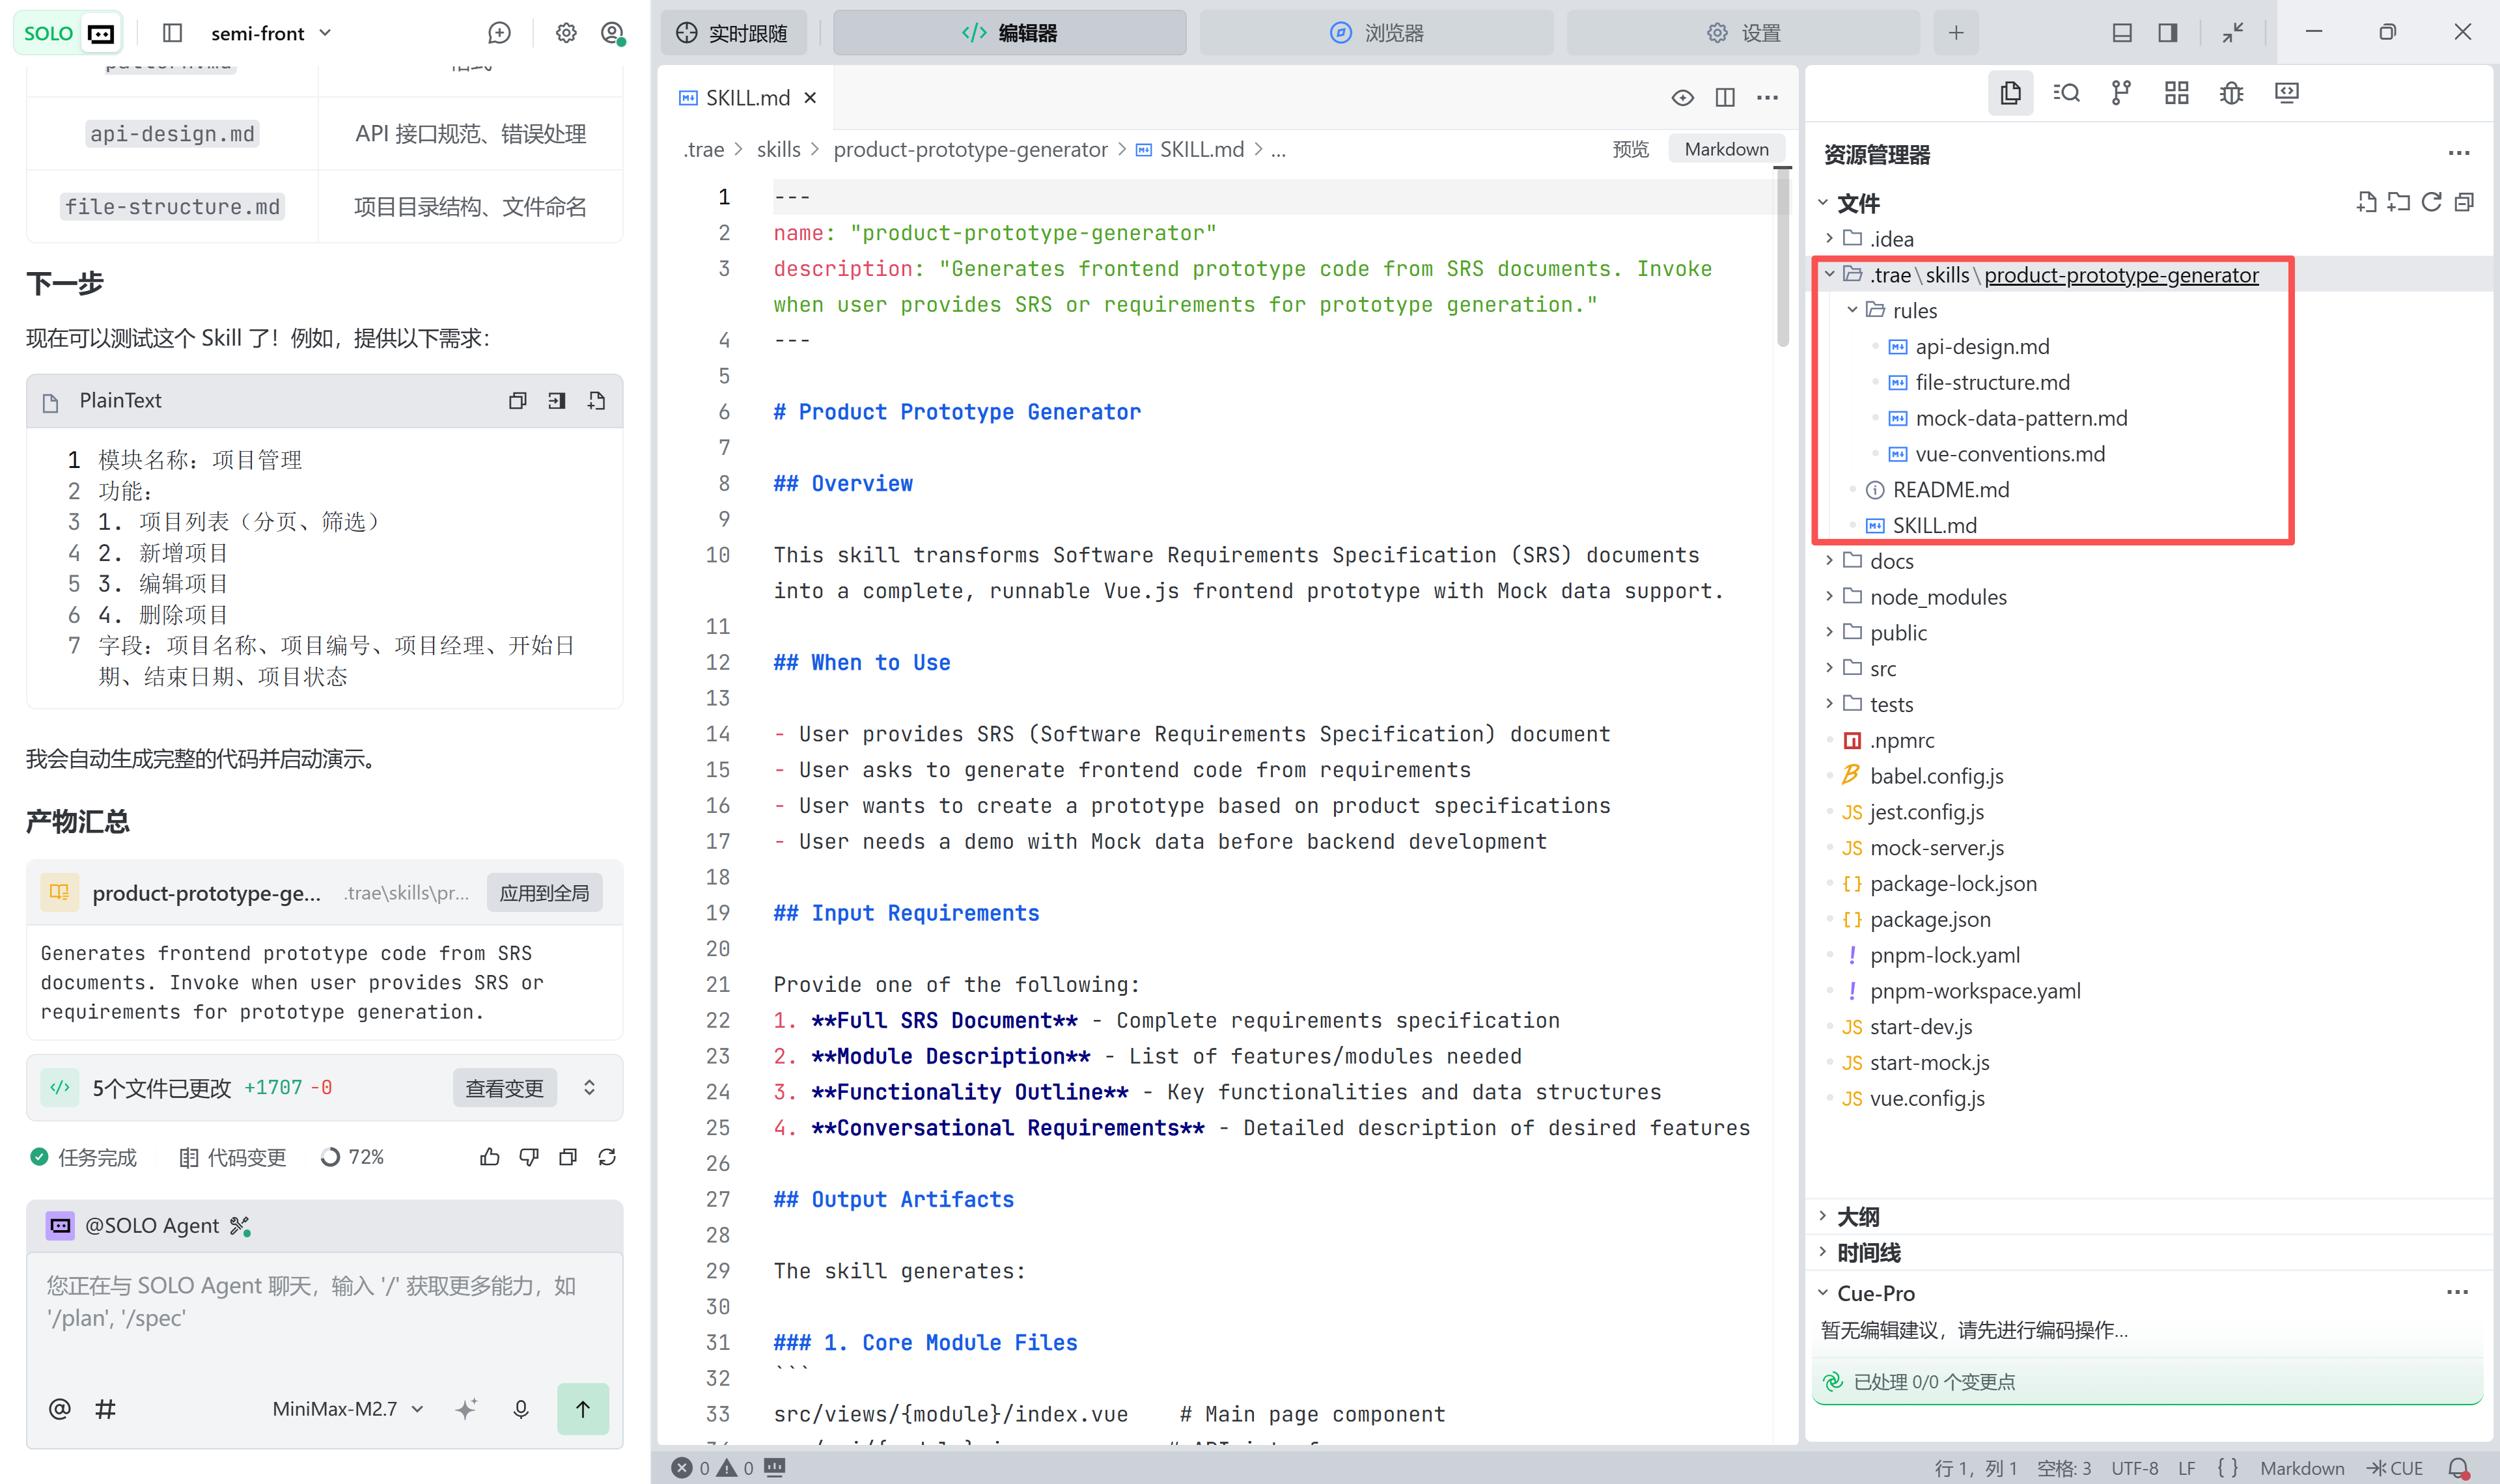Collapse all folders in explorer
This screenshot has height=1484, width=2500.
point(2464,202)
